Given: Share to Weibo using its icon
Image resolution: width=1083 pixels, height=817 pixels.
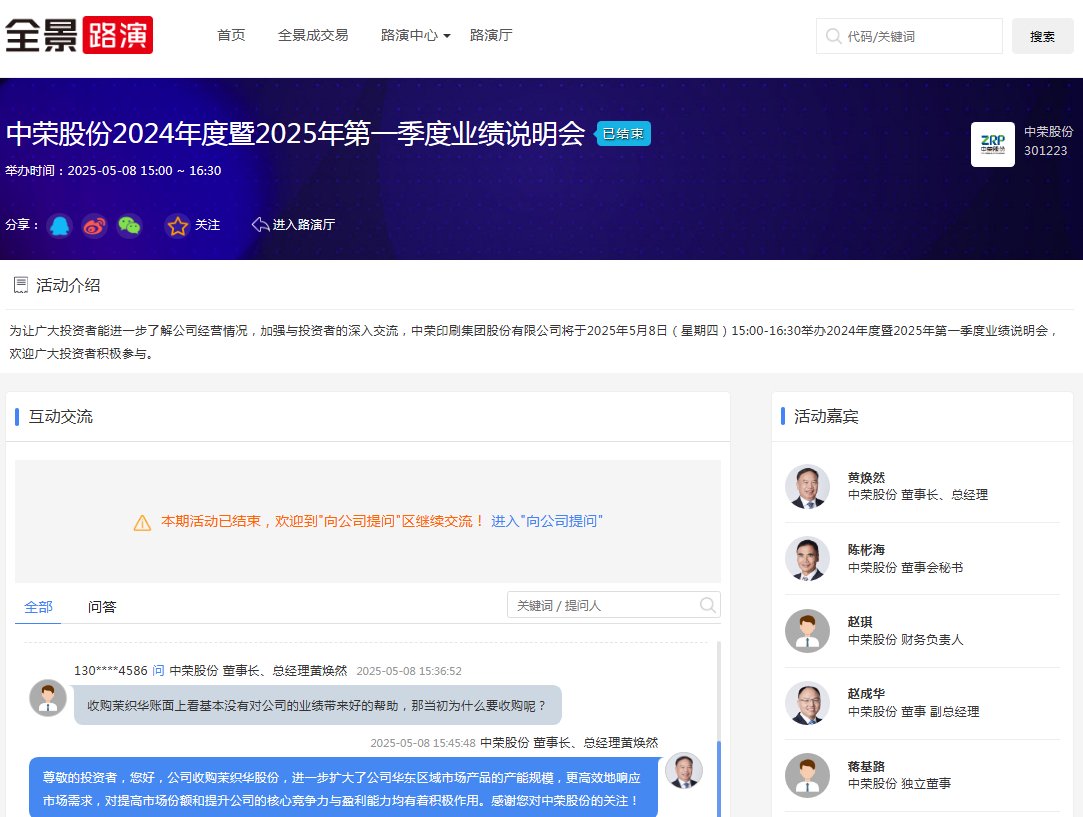Looking at the screenshot, I should 93,225.
